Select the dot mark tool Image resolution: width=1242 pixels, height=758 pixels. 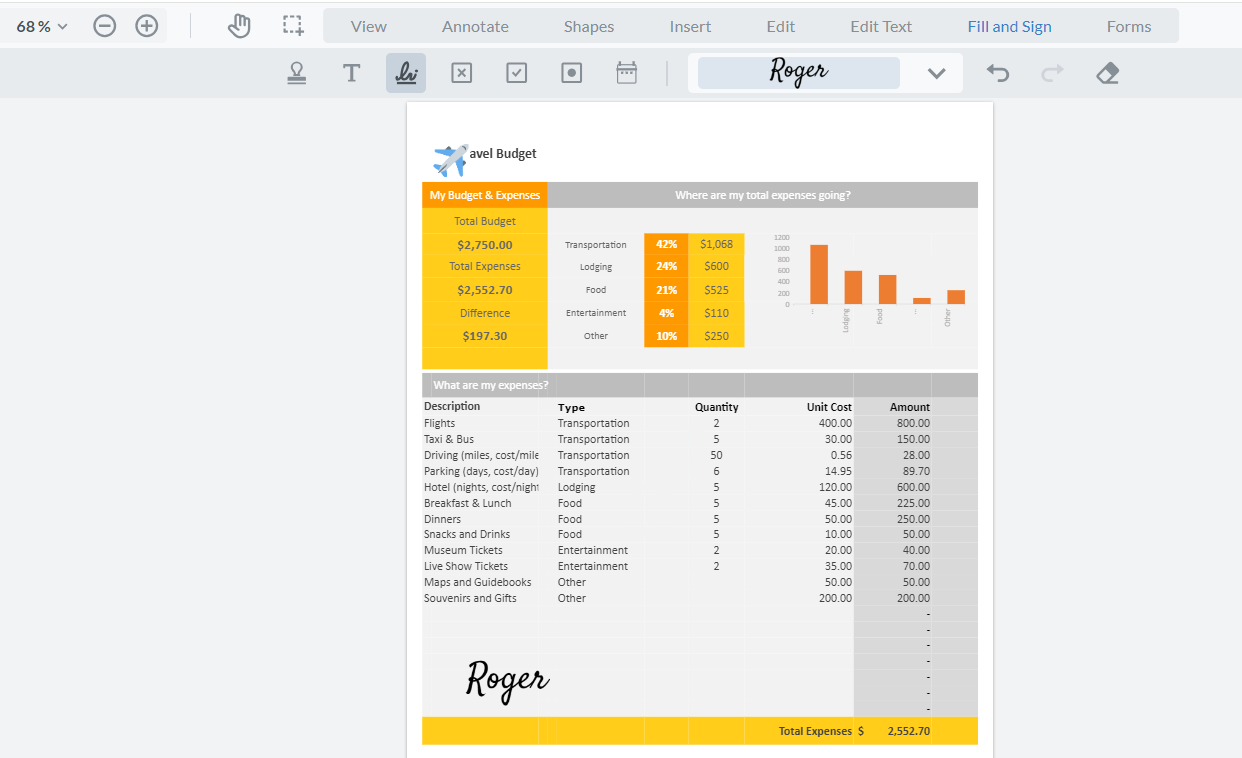click(571, 73)
